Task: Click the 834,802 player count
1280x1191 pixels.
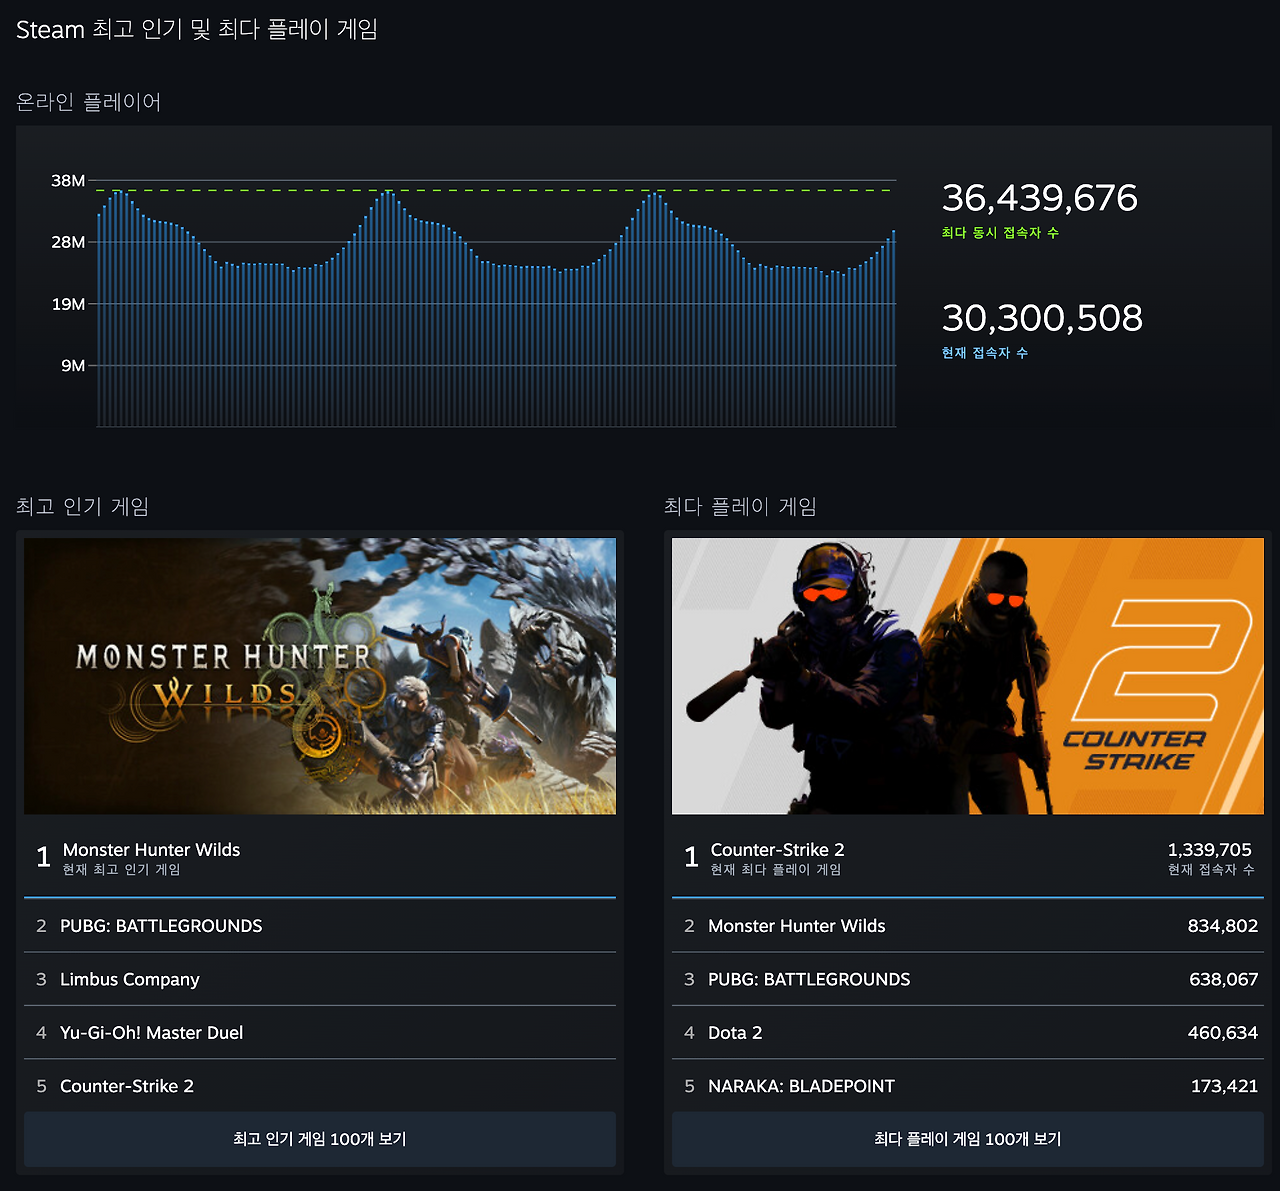Action: pyautogui.click(x=1223, y=926)
